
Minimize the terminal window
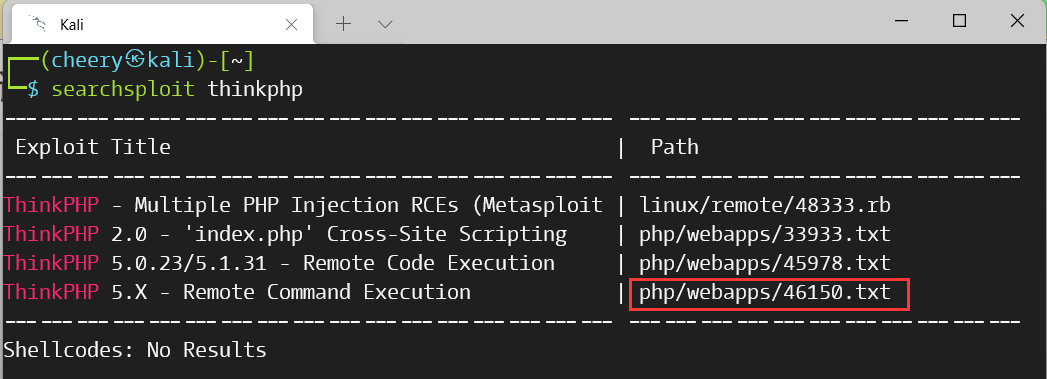pyautogui.click(x=901, y=21)
